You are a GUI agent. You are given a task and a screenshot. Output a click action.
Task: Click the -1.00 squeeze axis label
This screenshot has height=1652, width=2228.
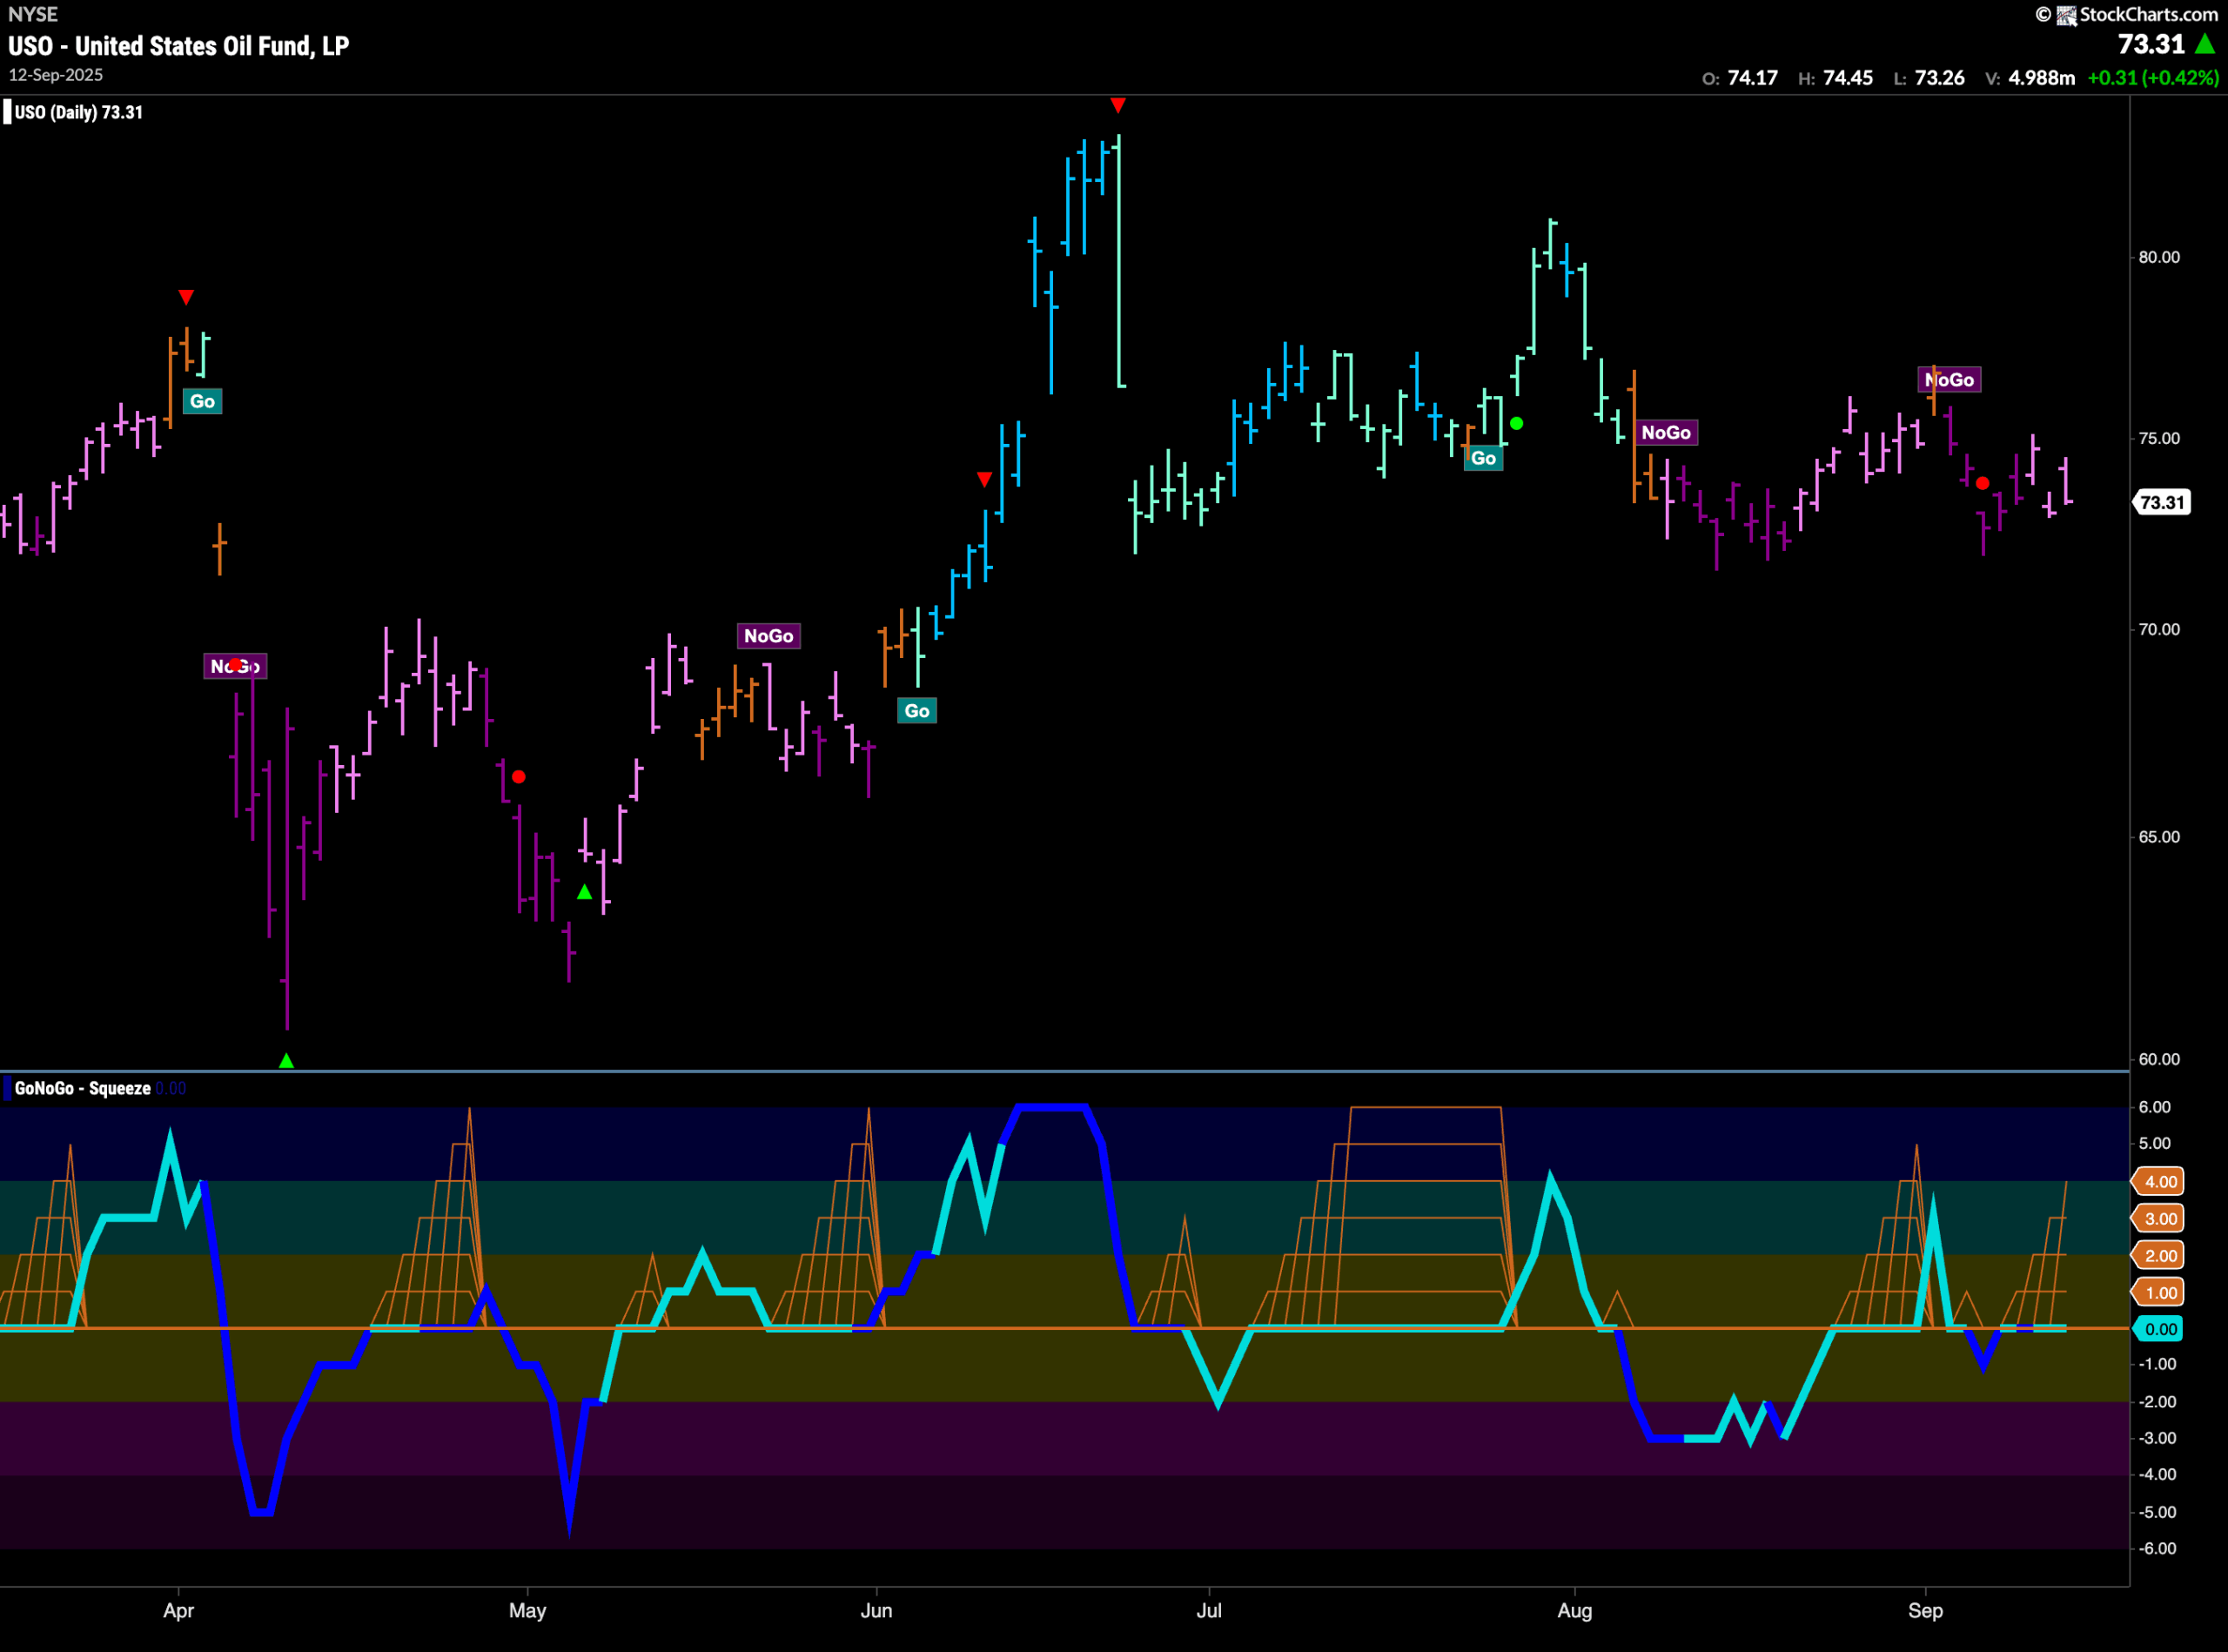[x=2156, y=1364]
